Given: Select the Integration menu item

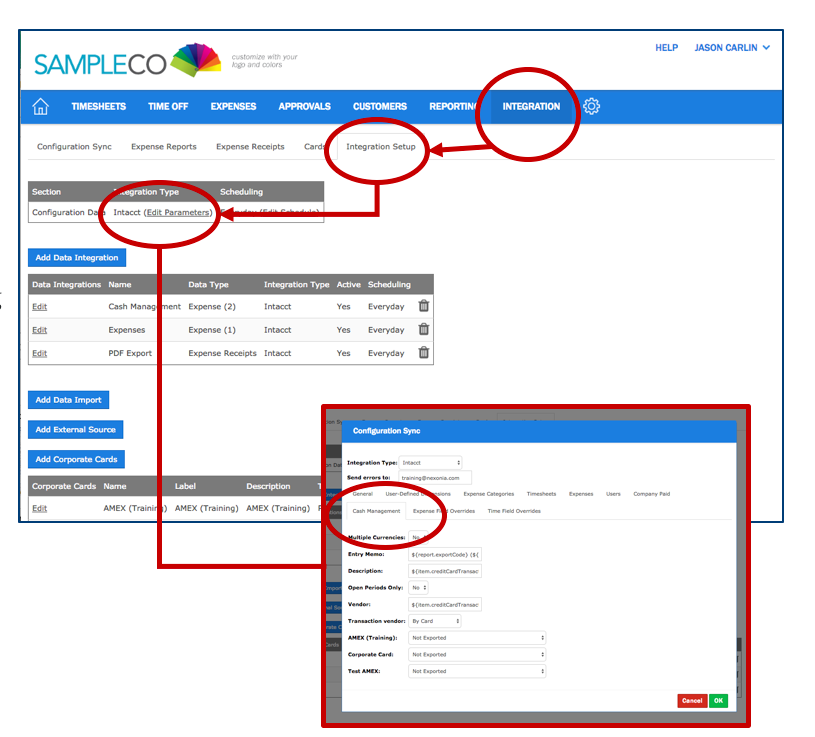Looking at the screenshot, I should [531, 107].
